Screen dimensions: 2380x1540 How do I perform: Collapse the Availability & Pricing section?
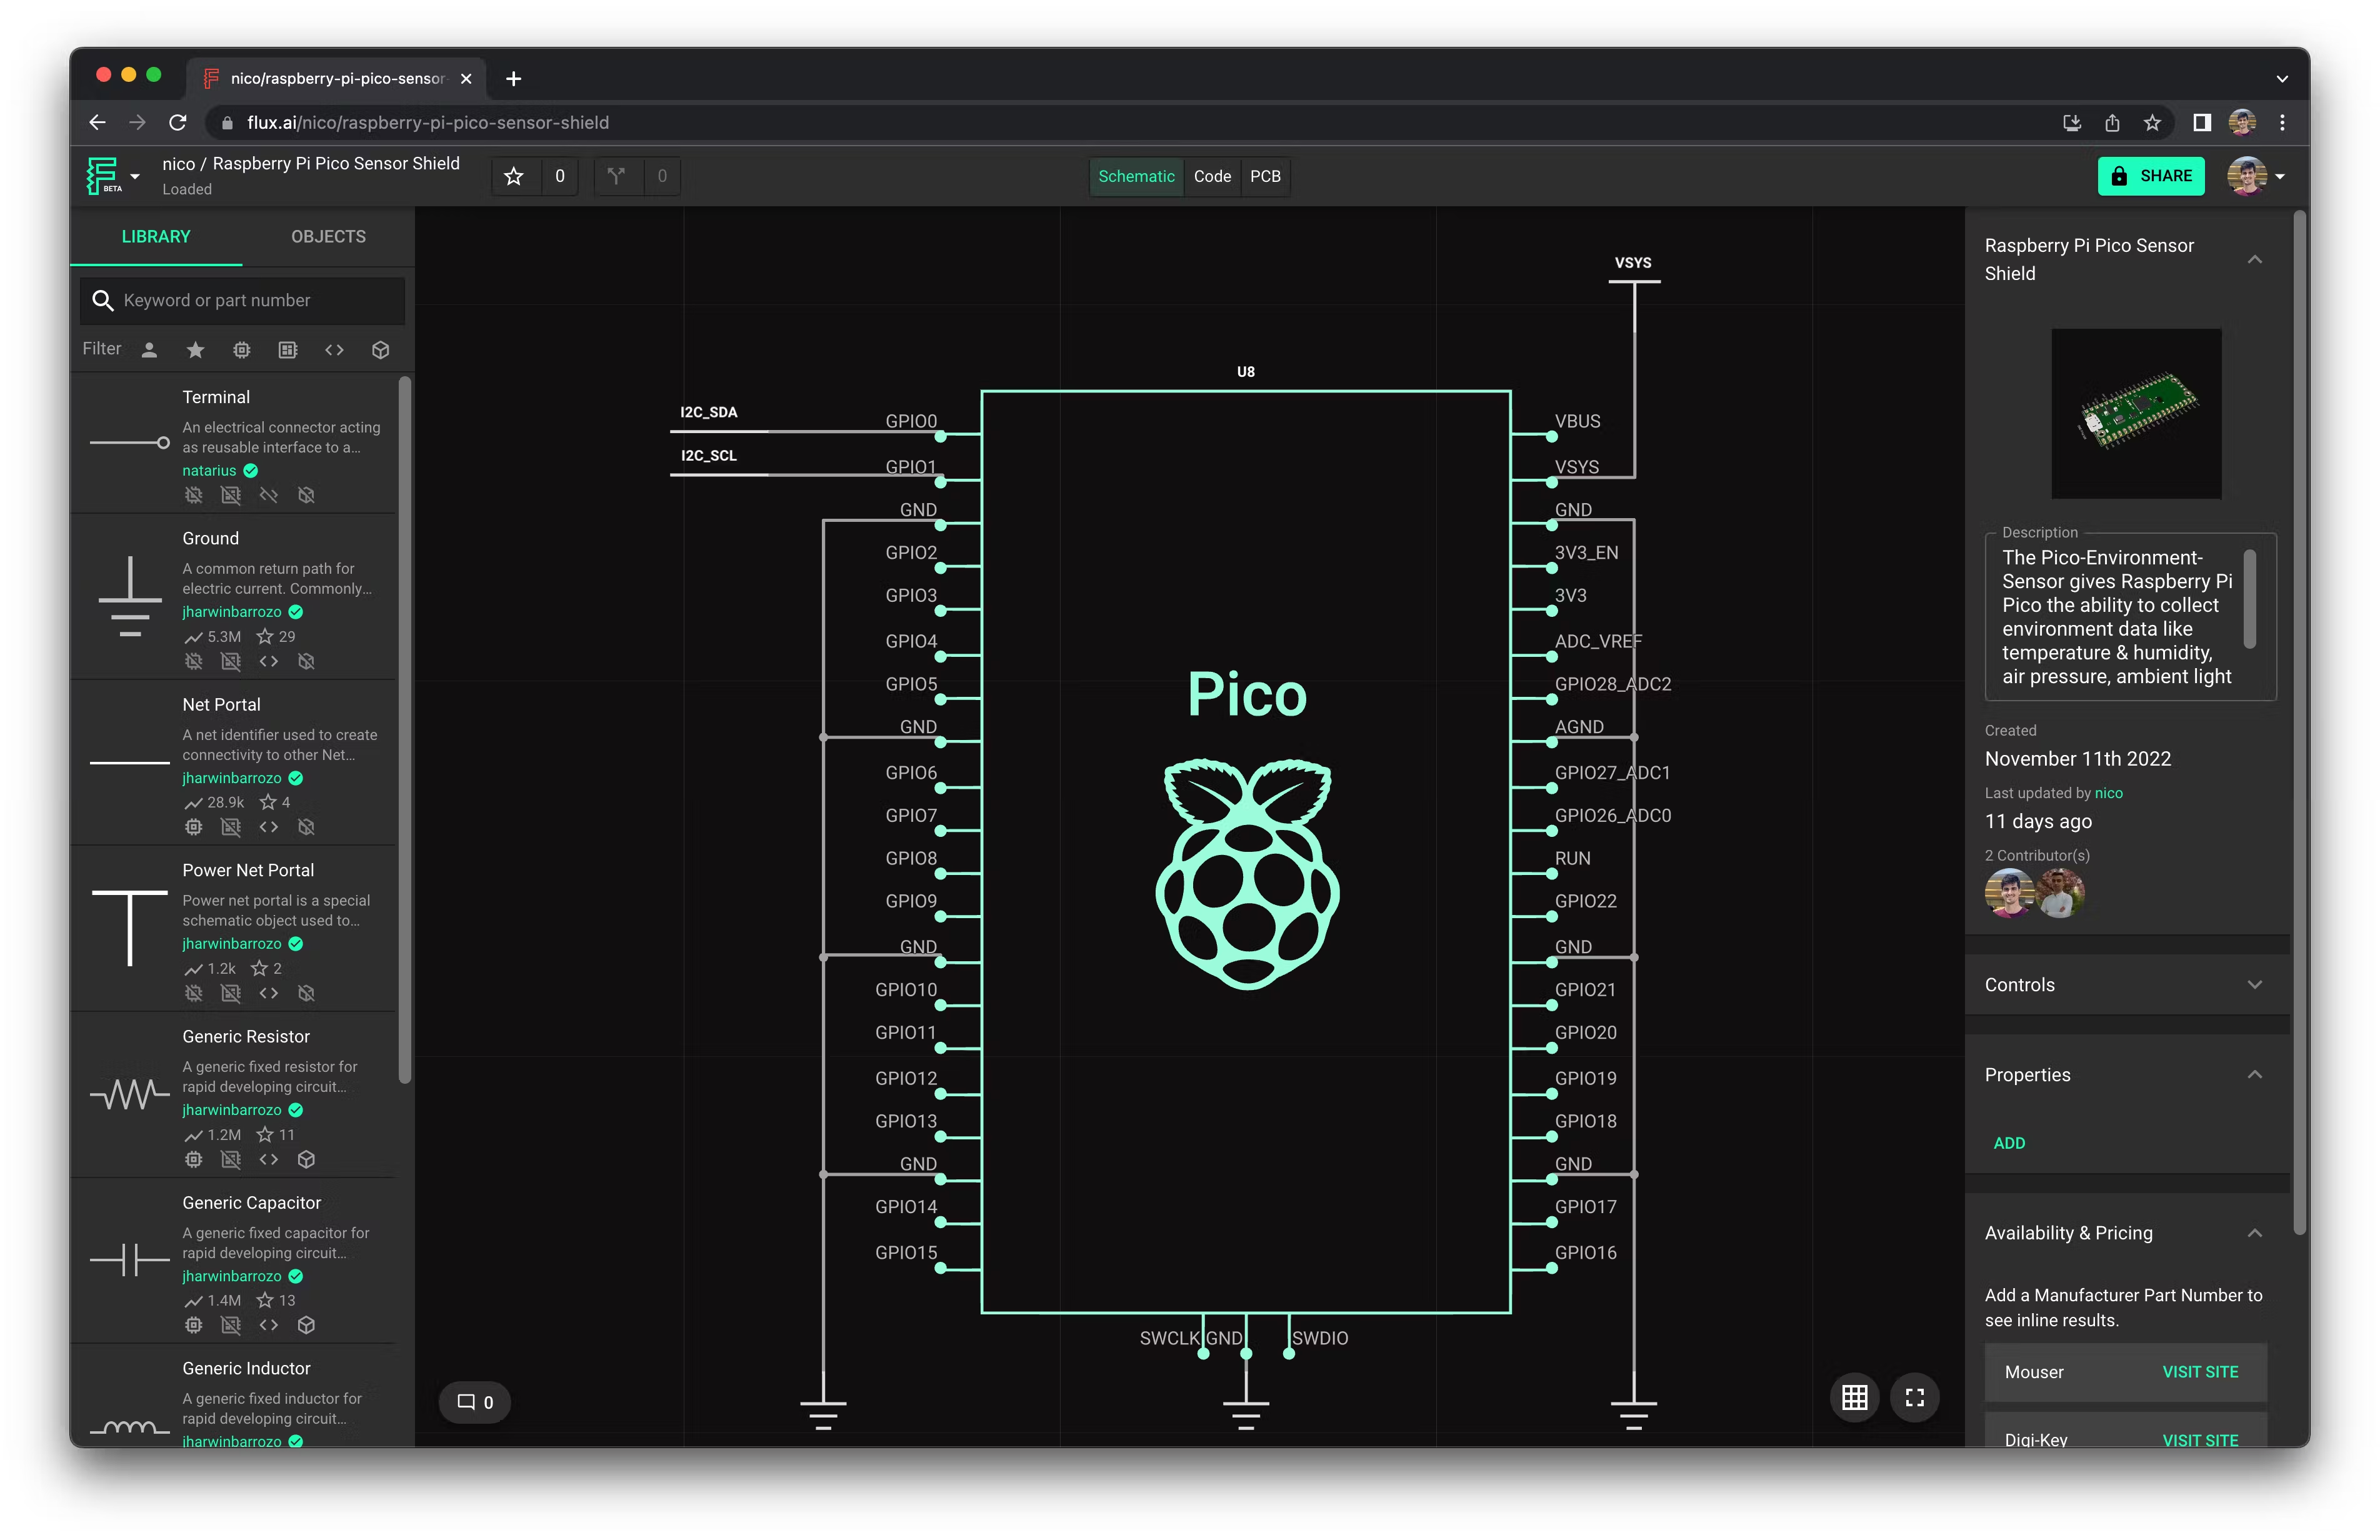coord(2255,1233)
